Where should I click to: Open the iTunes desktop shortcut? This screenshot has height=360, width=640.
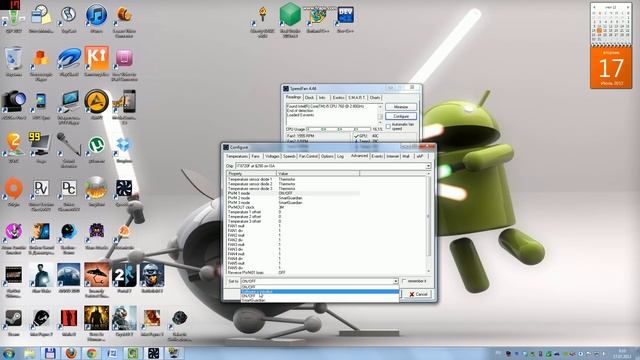coord(96,17)
